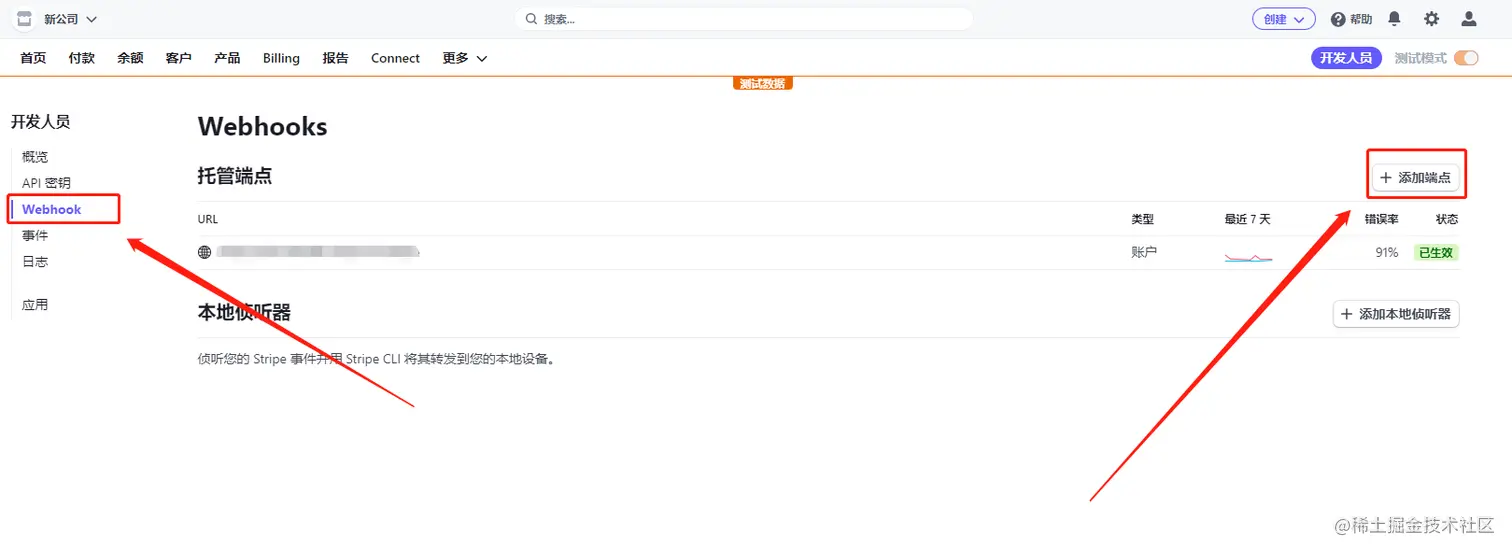Click the 最近 7 天 column header
The width and height of the screenshot is (1512, 553).
point(1247,219)
